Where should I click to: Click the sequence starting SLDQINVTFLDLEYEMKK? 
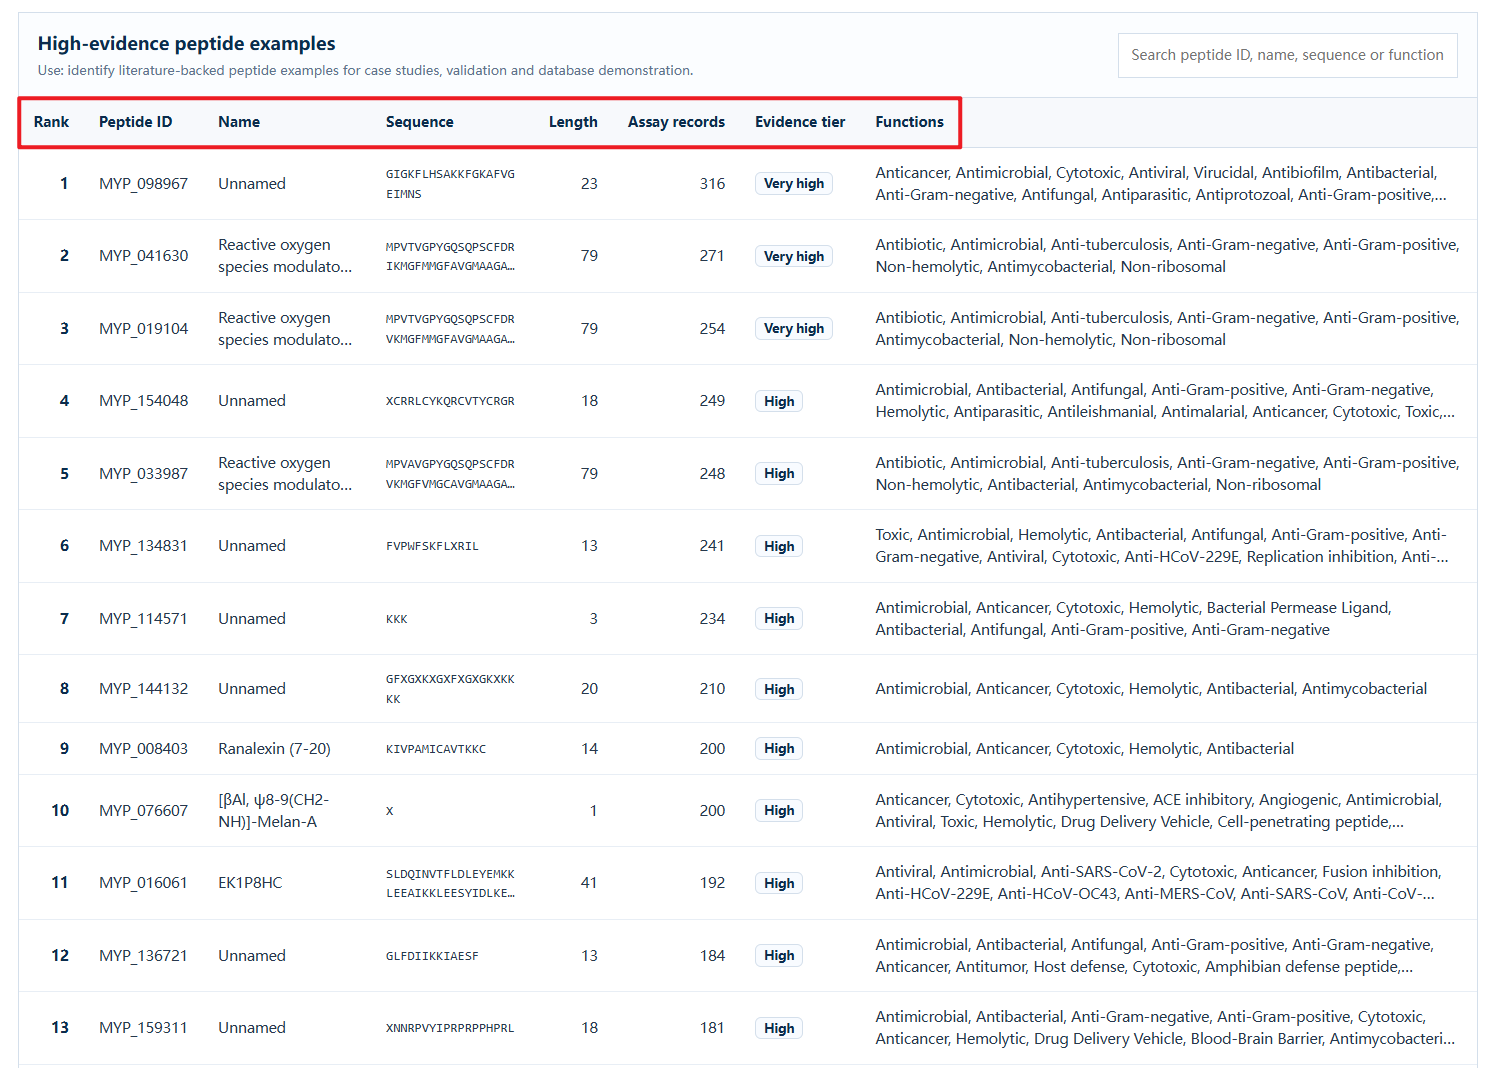450,883
